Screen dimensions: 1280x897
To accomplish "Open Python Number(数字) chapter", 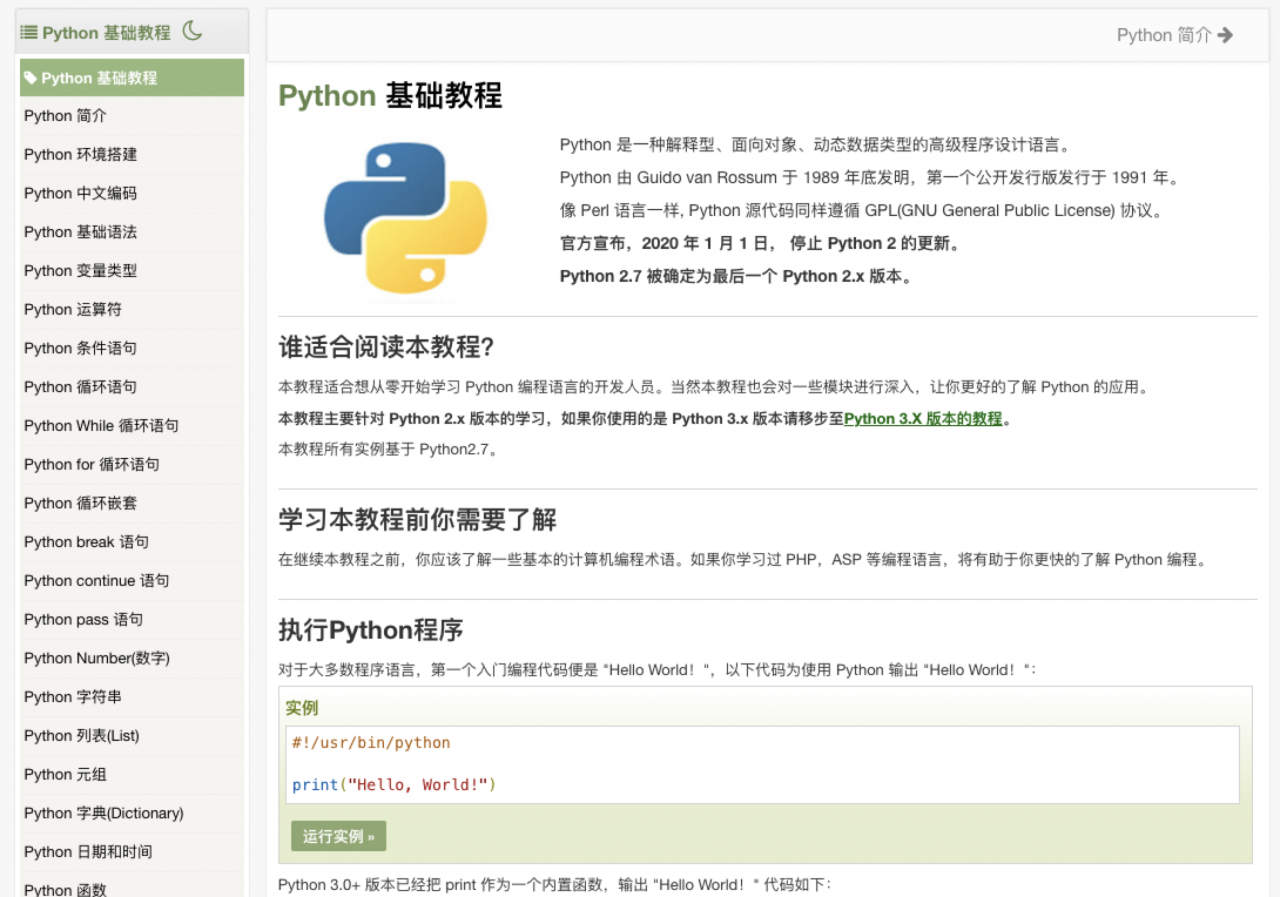I will point(97,658).
